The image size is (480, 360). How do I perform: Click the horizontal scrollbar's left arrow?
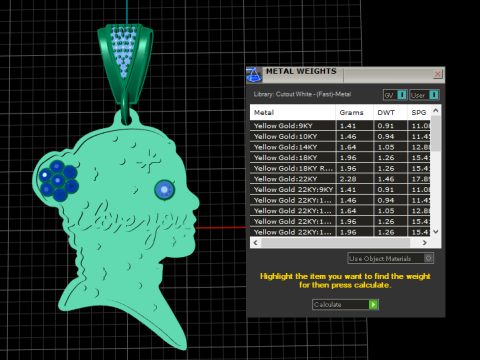256,242
